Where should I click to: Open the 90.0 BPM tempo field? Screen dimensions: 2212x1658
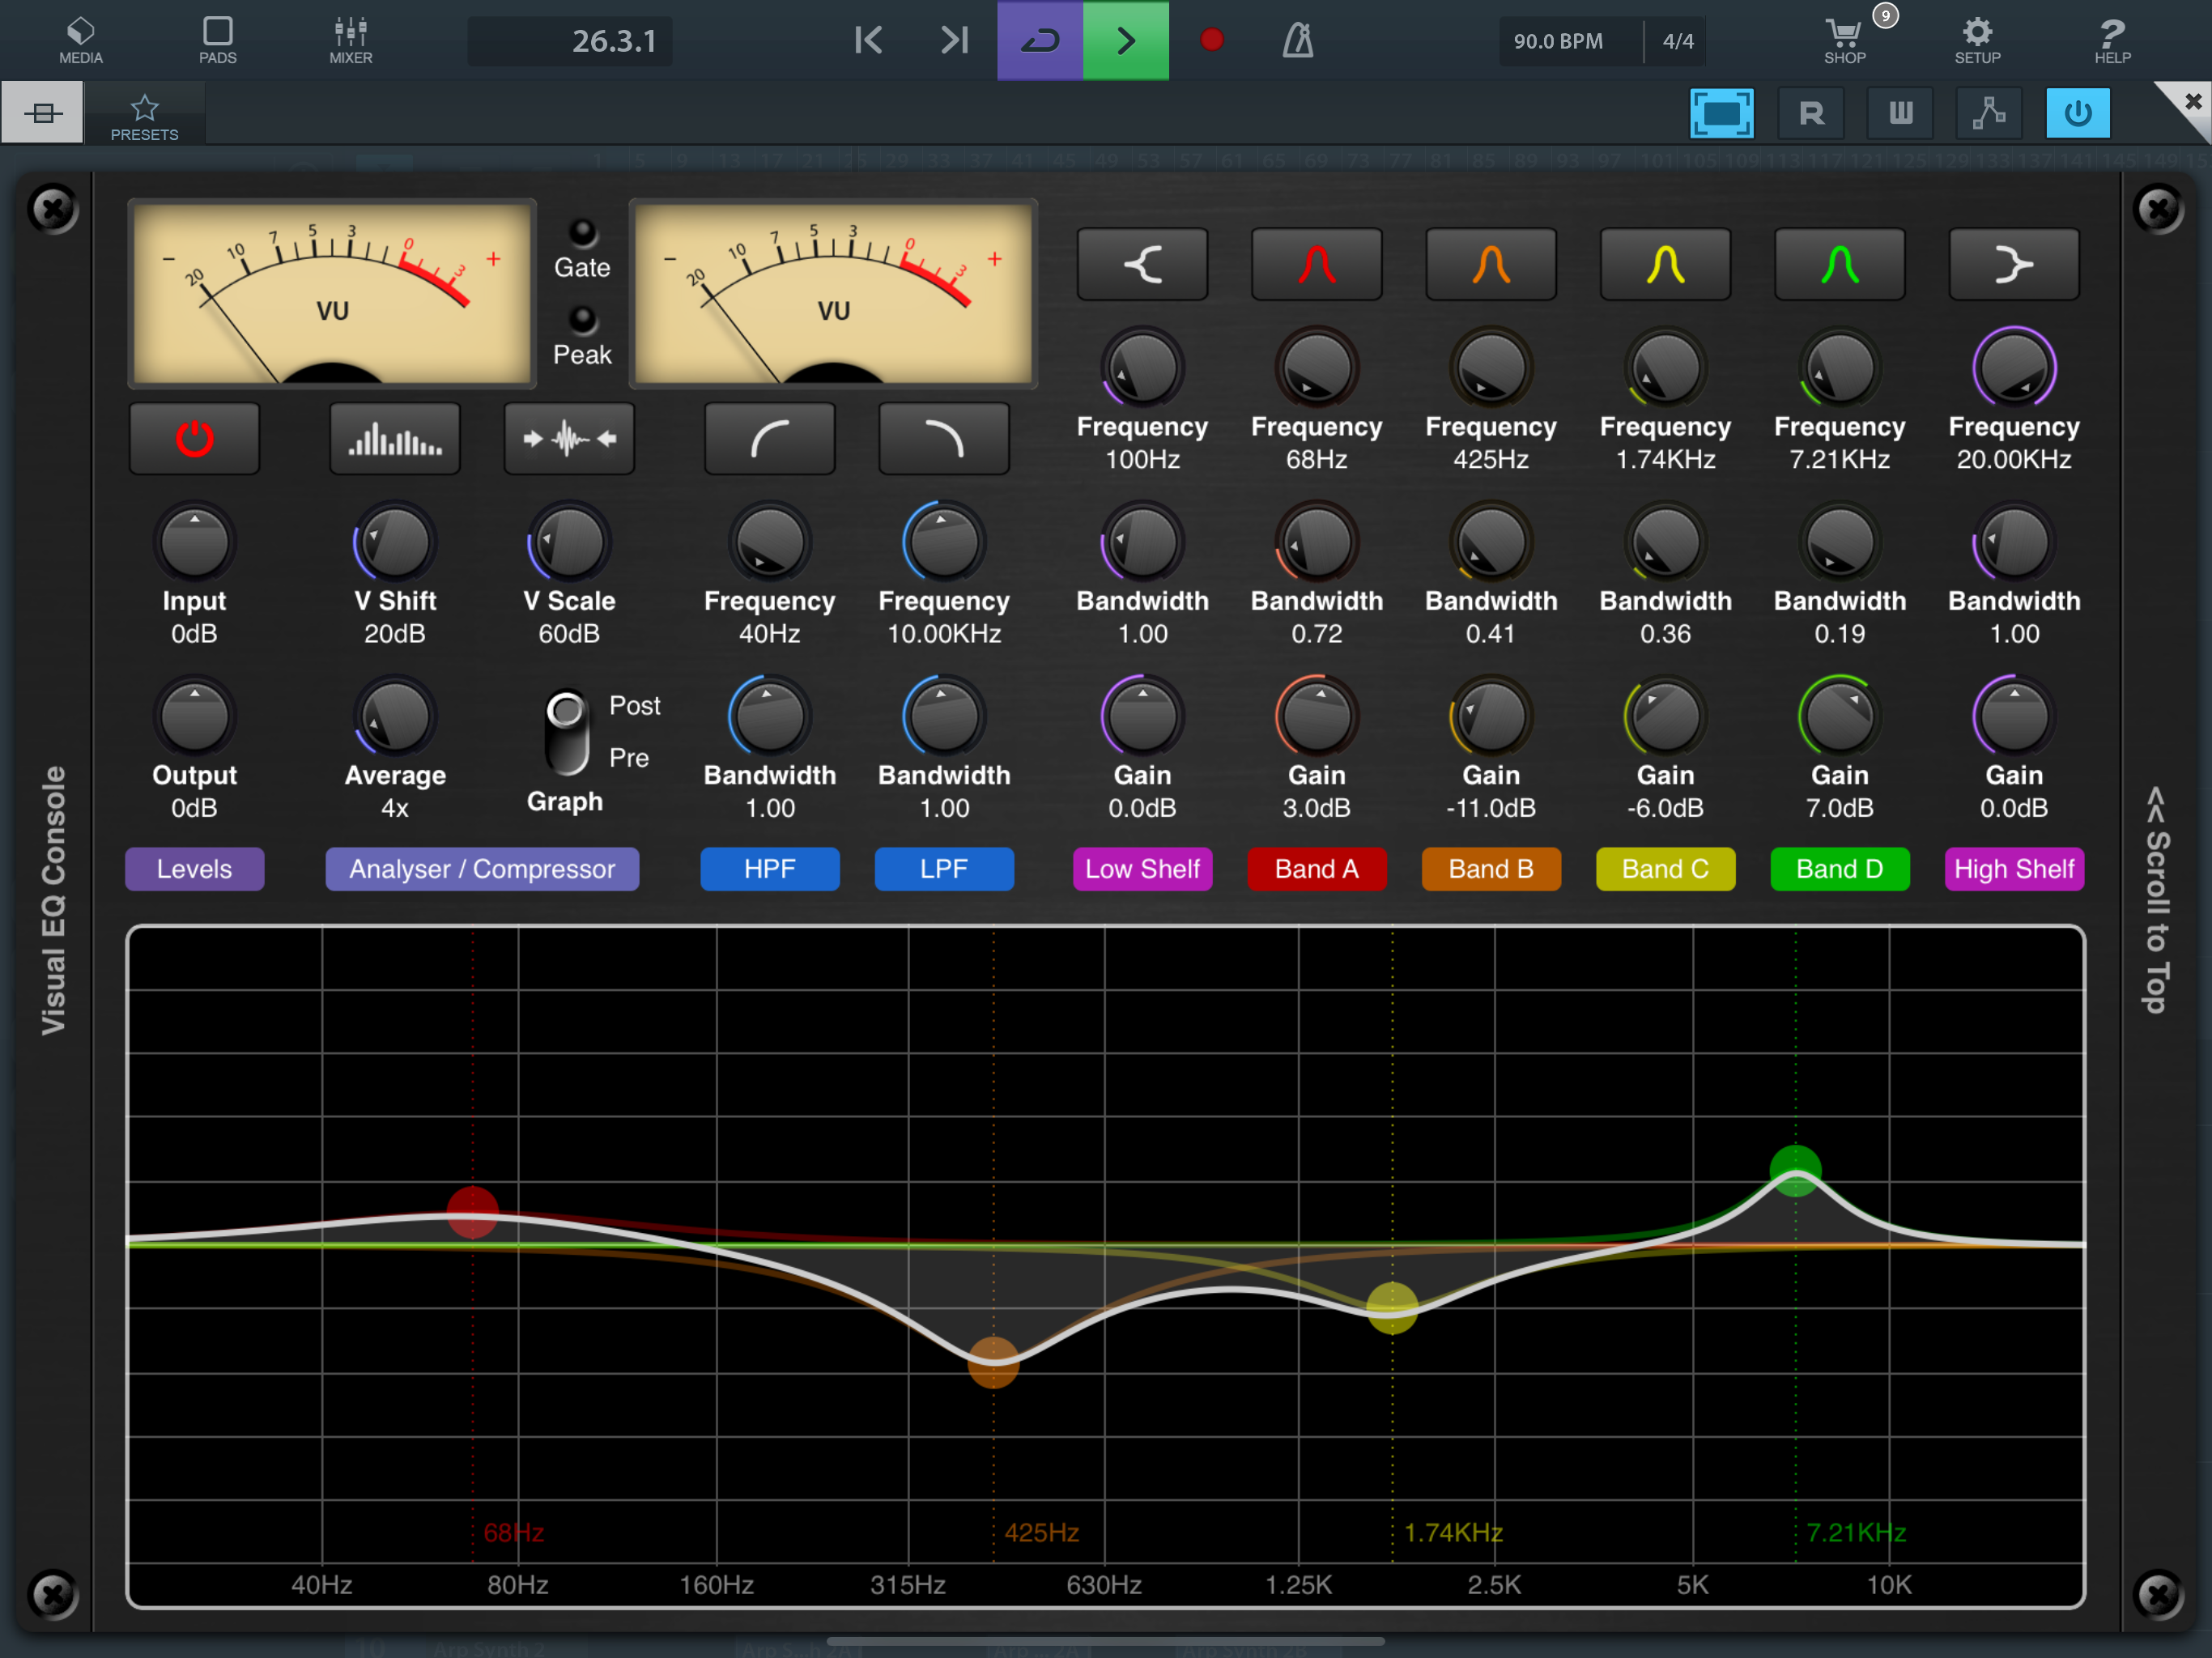click(x=1558, y=41)
